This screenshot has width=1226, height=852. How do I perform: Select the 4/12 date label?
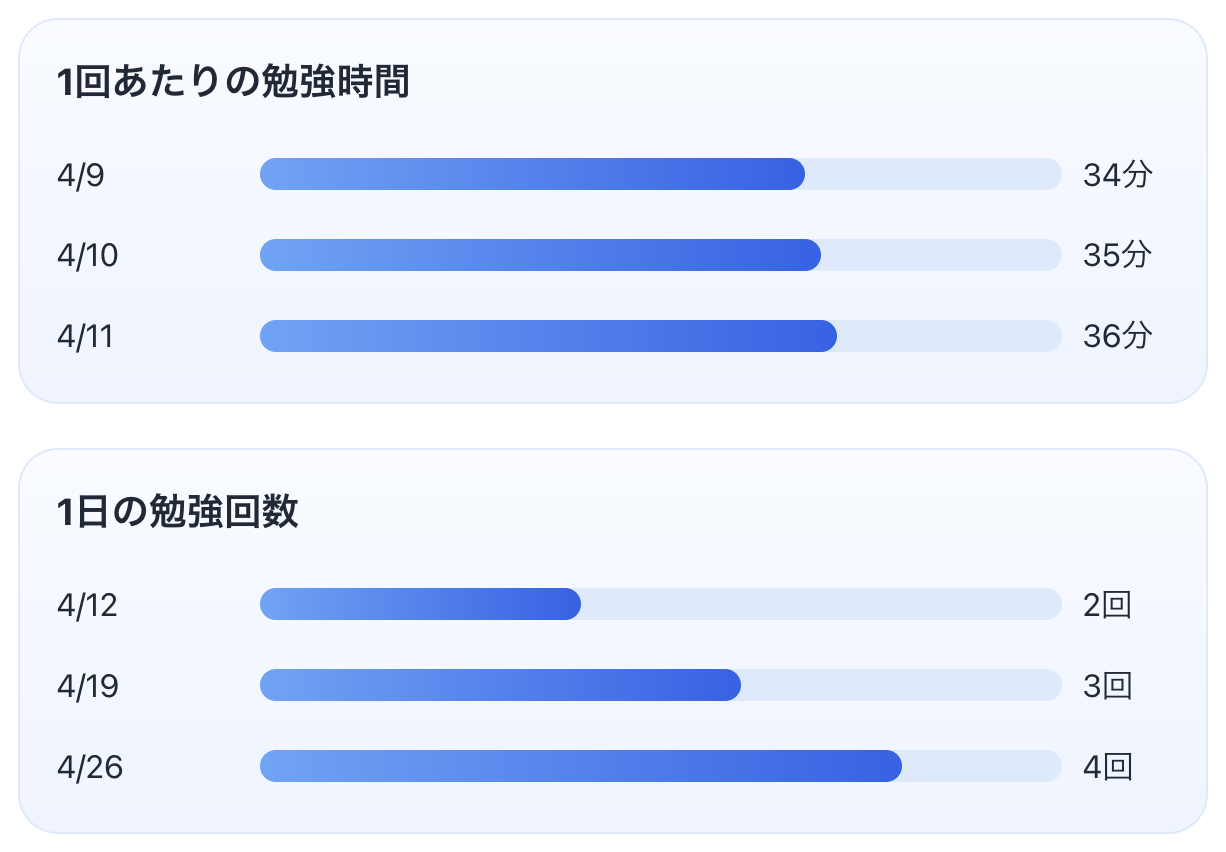87,605
